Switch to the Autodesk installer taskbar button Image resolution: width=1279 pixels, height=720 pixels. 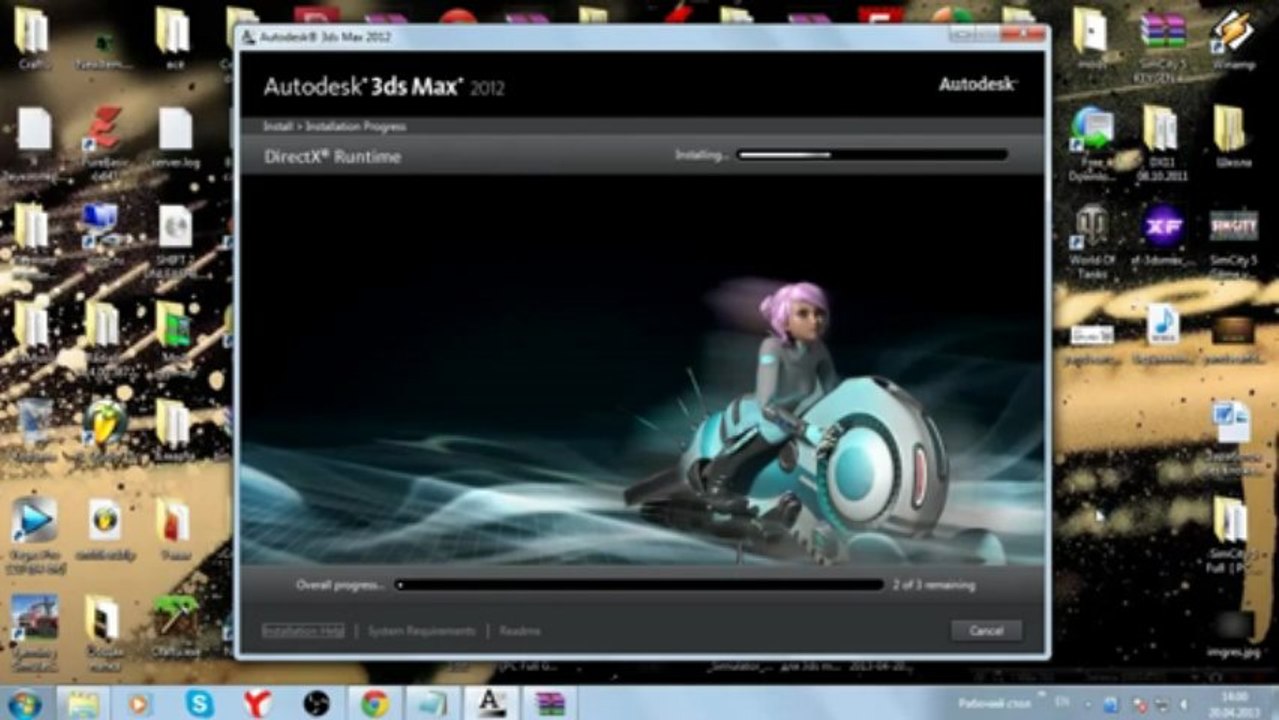pos(491,703)
